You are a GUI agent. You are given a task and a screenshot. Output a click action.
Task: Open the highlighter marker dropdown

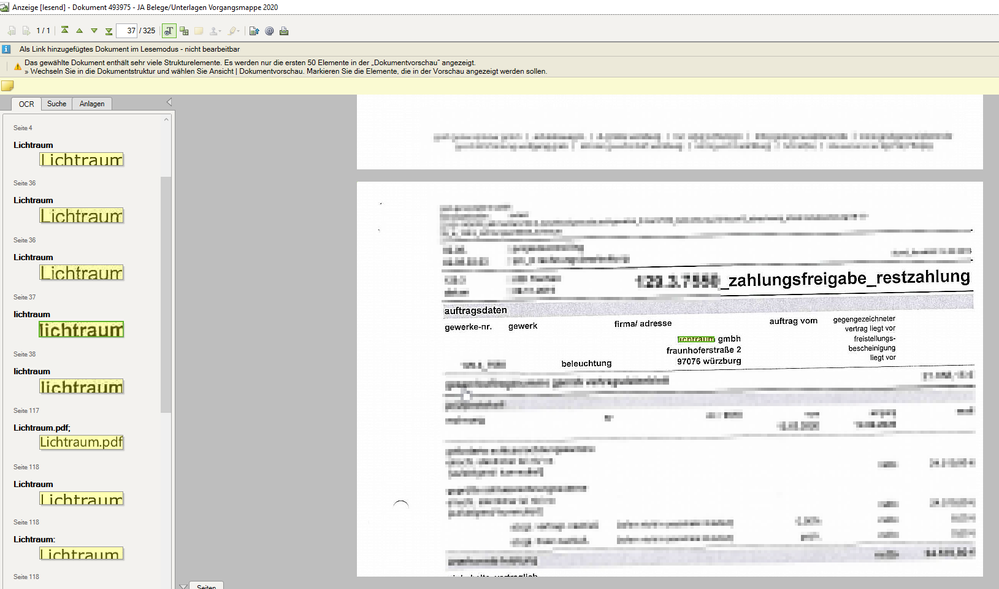pos(234,31)
